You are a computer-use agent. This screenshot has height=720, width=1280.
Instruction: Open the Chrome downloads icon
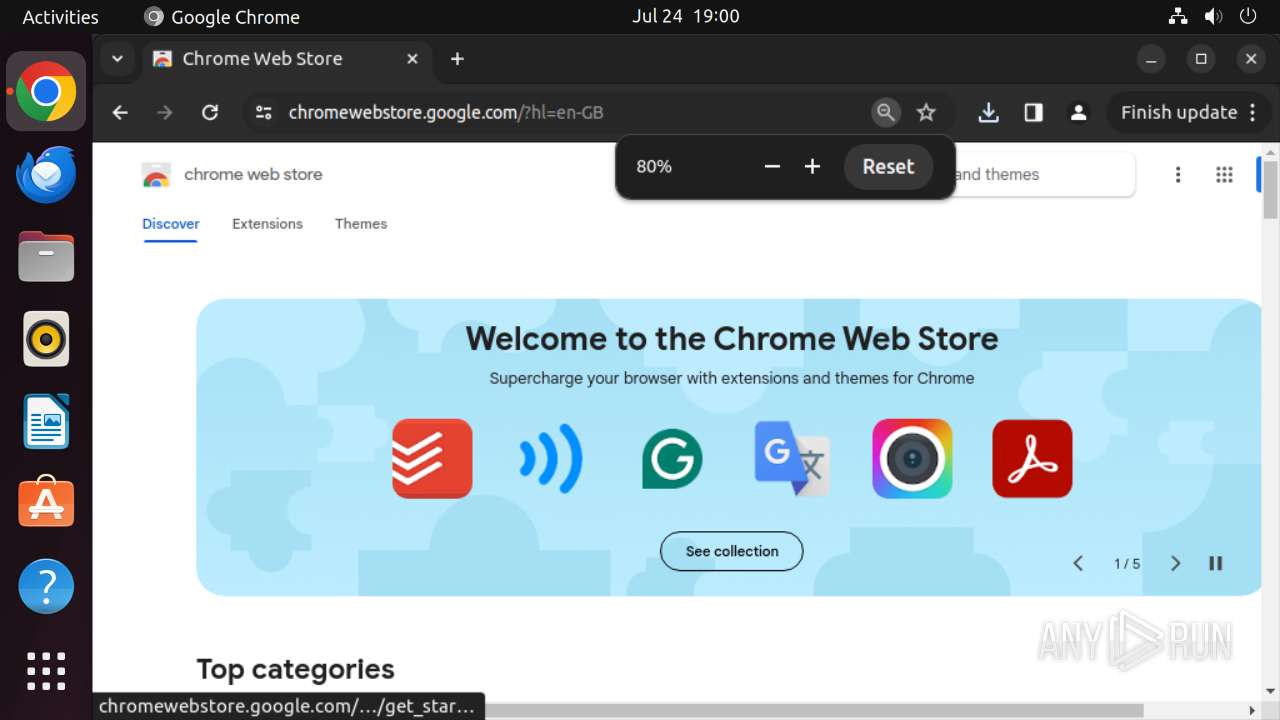pyautogui.click(x=988, y=113)
